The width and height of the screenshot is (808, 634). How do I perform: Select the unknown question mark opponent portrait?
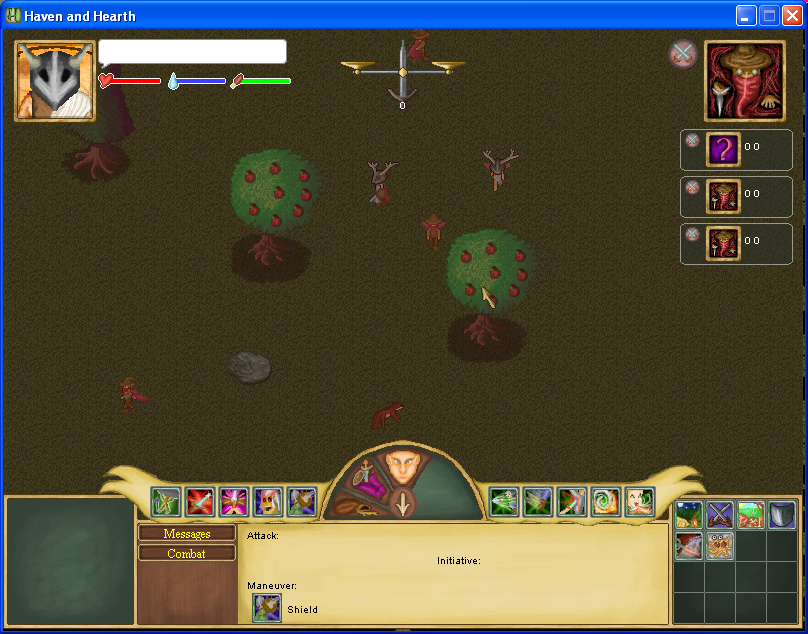723,149
